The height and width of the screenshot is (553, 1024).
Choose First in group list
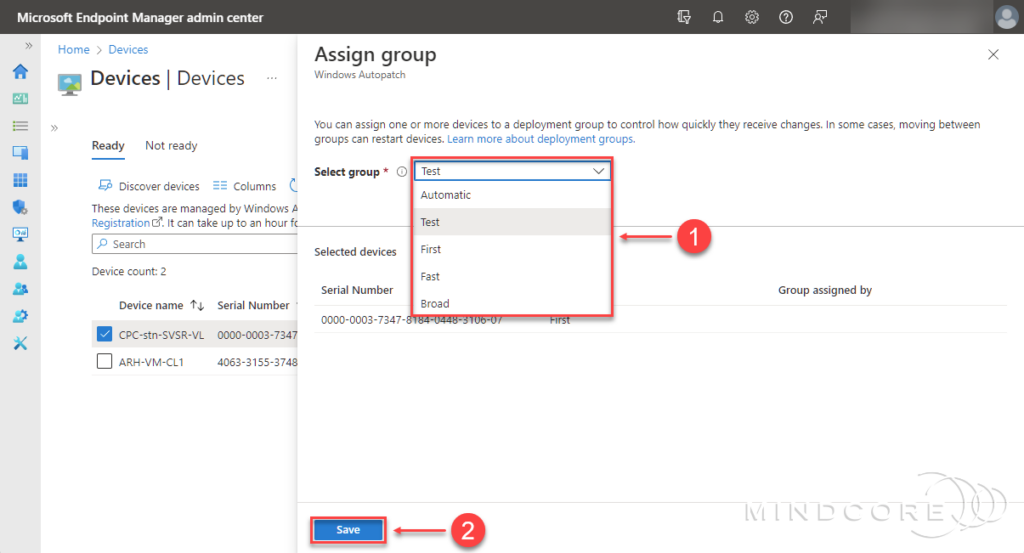click(513, 249)
